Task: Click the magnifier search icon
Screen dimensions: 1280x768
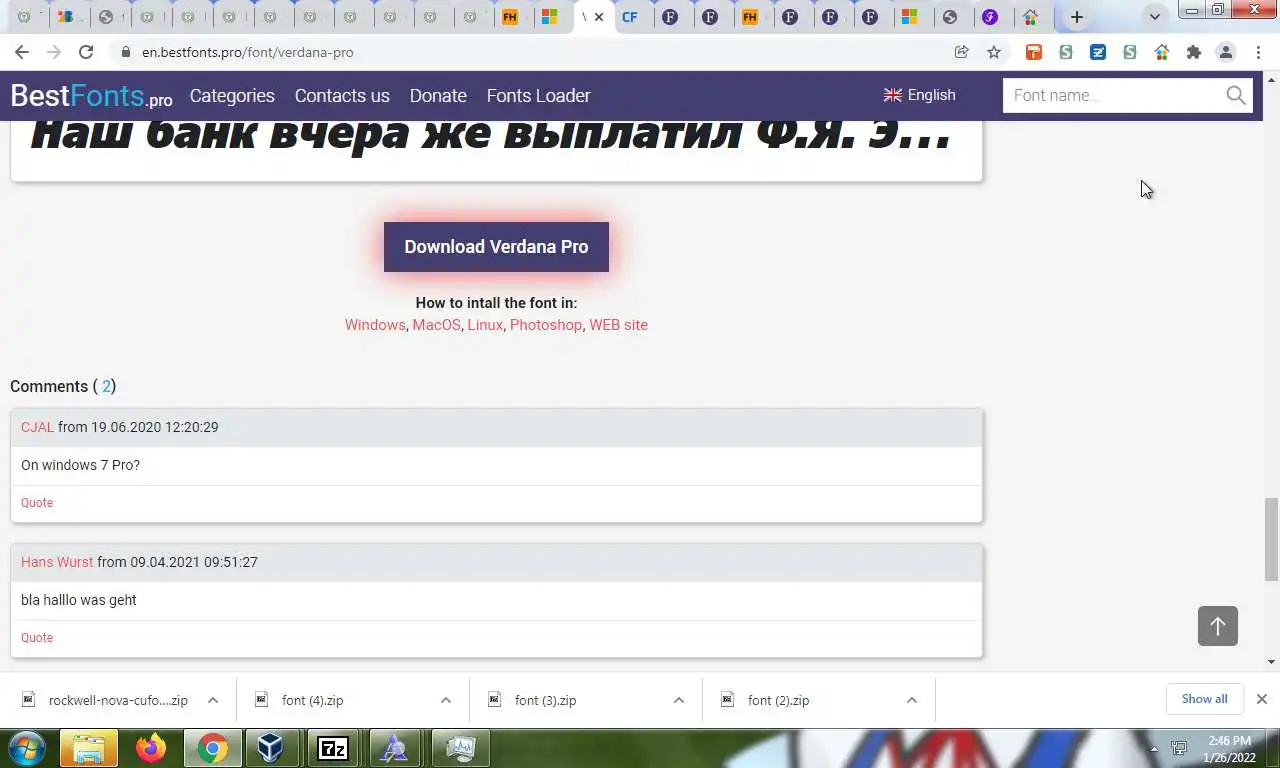Action: point(1236,95)
